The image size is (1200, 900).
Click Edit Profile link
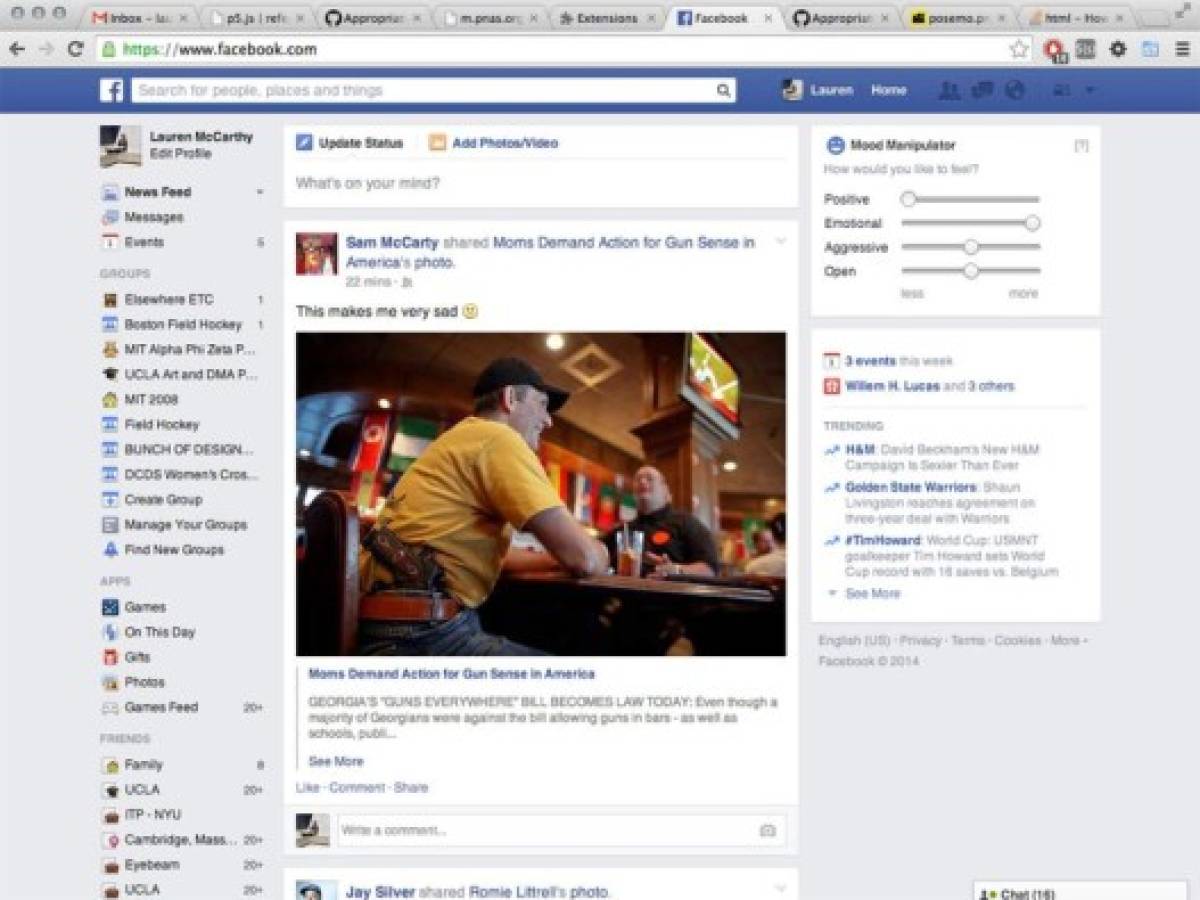(x=180, y=154)
